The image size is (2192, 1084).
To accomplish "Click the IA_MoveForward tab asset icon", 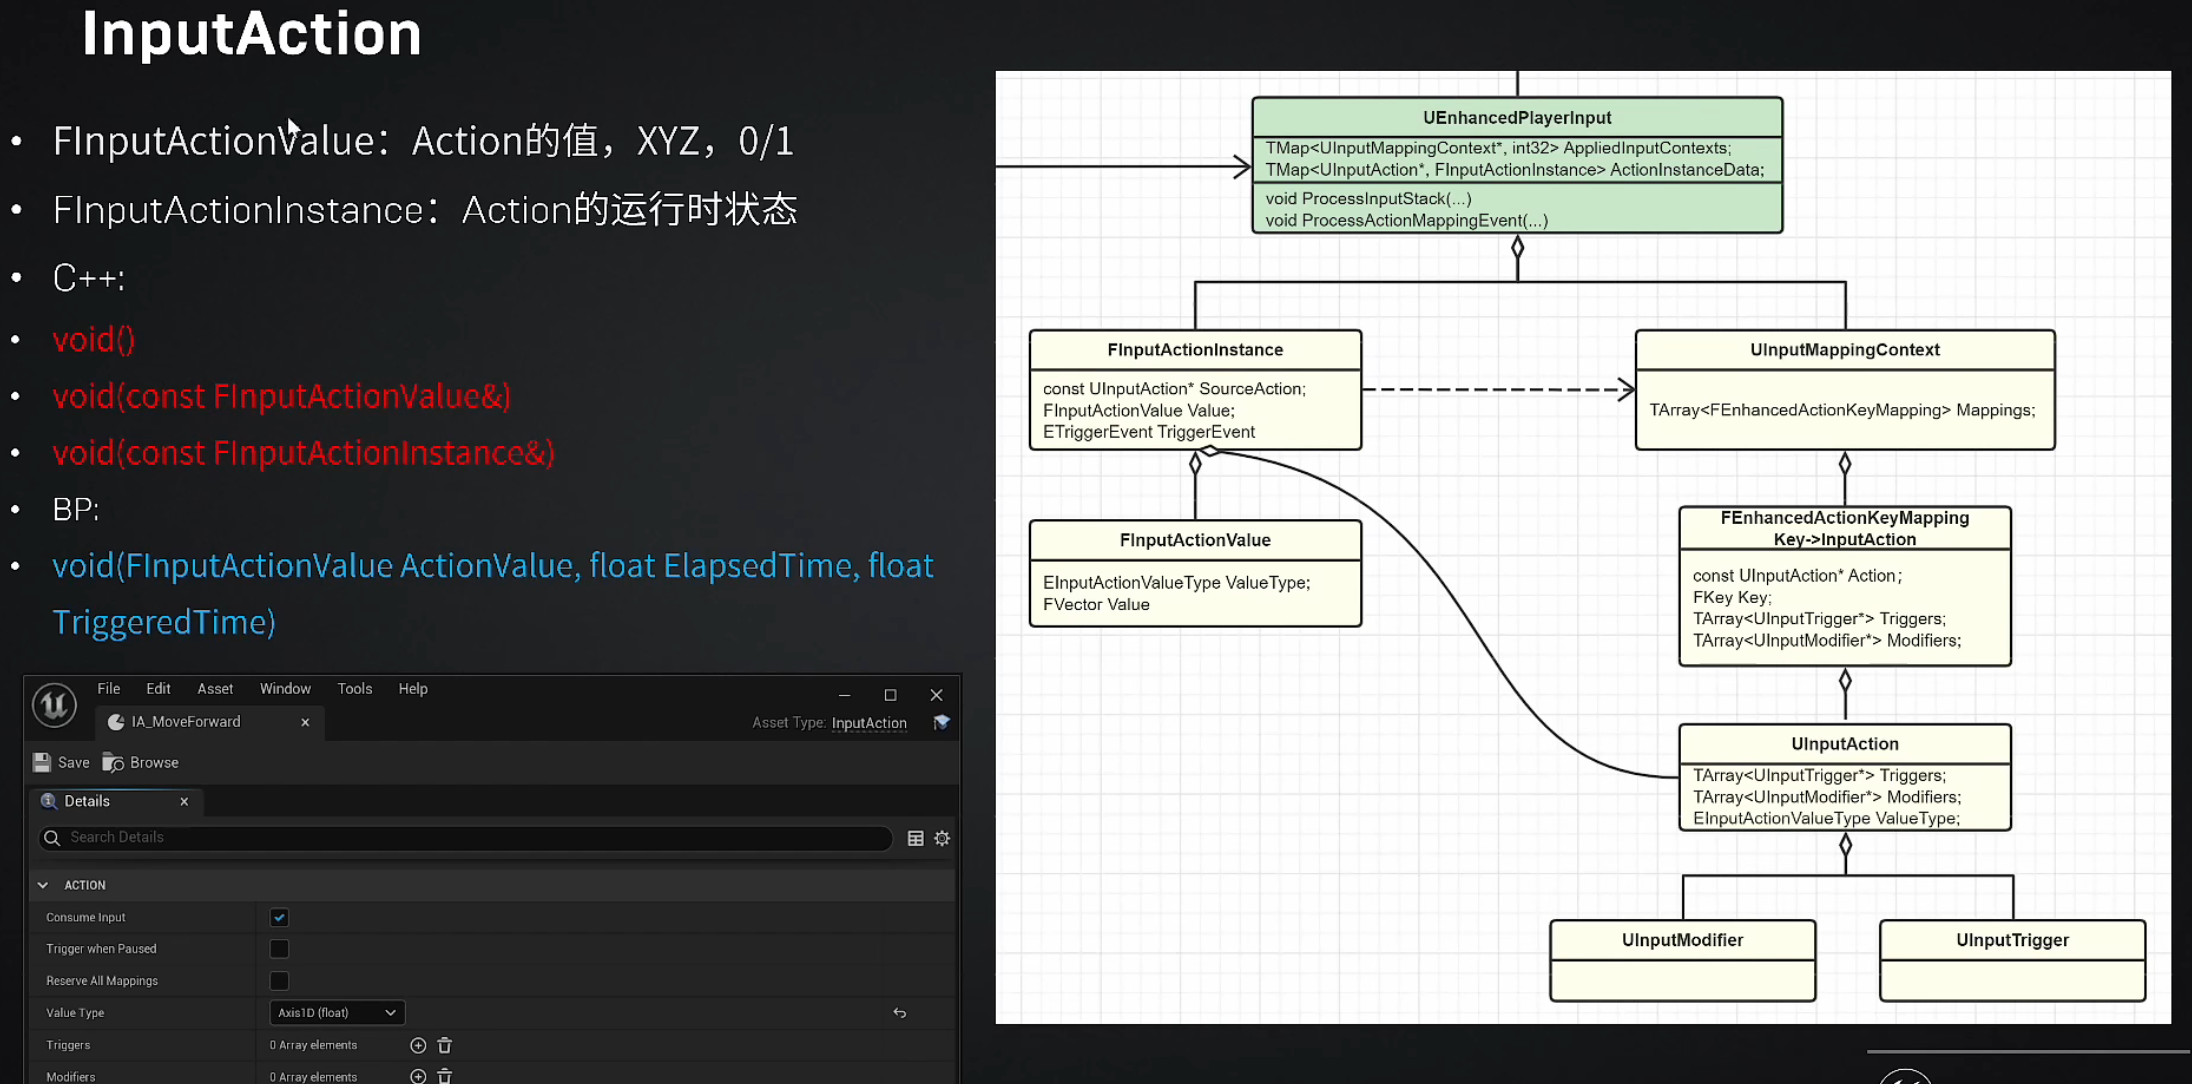I will (x=116, y=722).
